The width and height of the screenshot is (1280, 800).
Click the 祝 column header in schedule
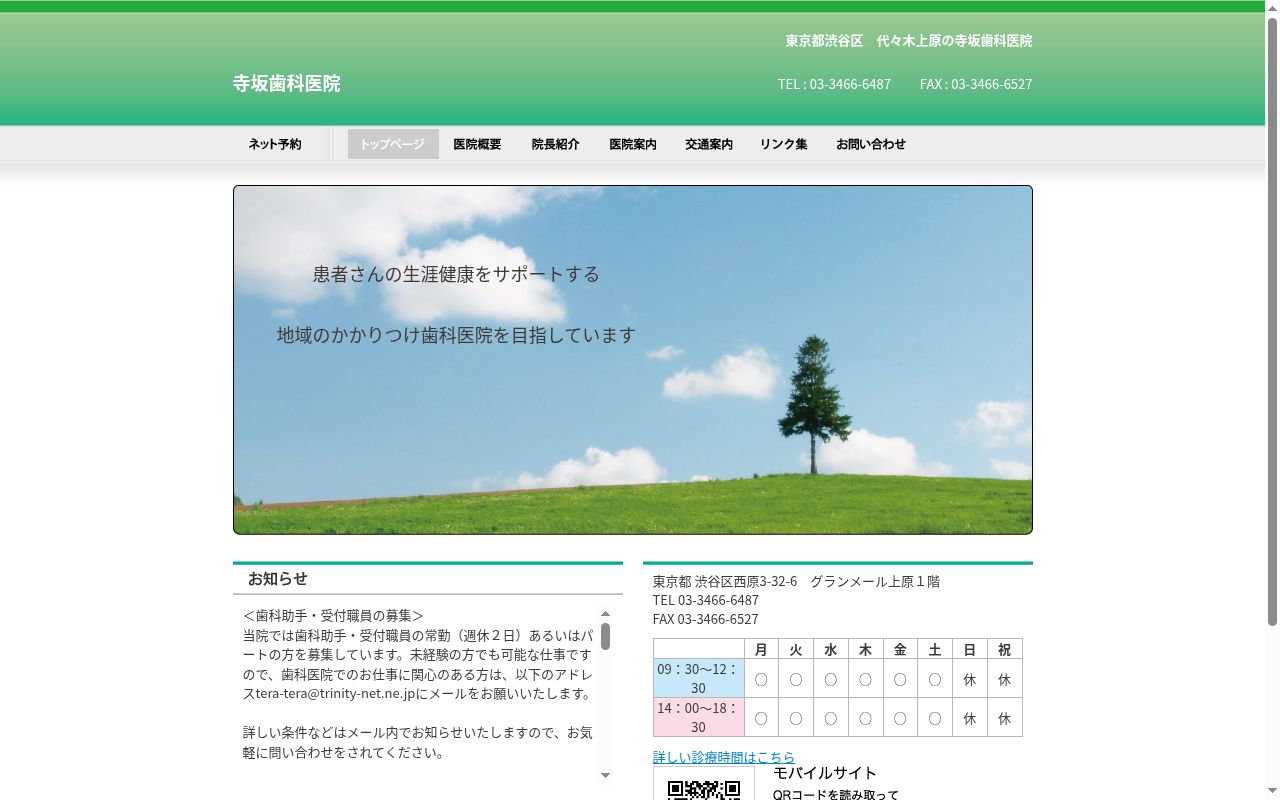click(1005, 649)
